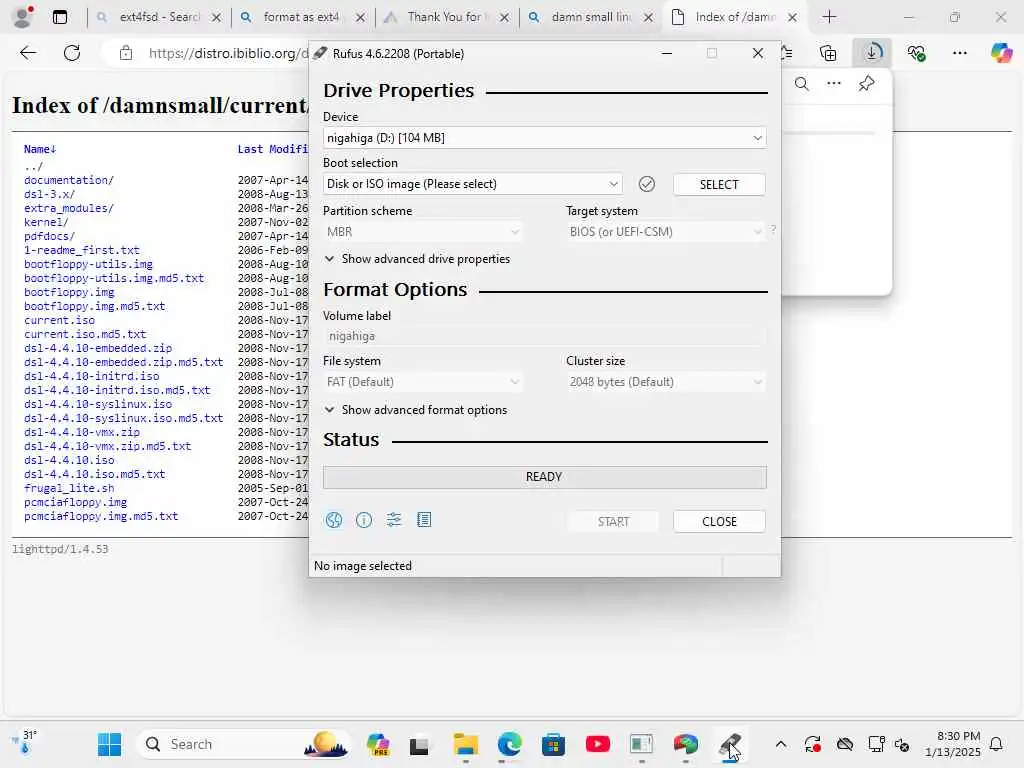This screenshot has height=768, width=1024.
Task: Click the taskbar Search box
Action: pos(243,744)
